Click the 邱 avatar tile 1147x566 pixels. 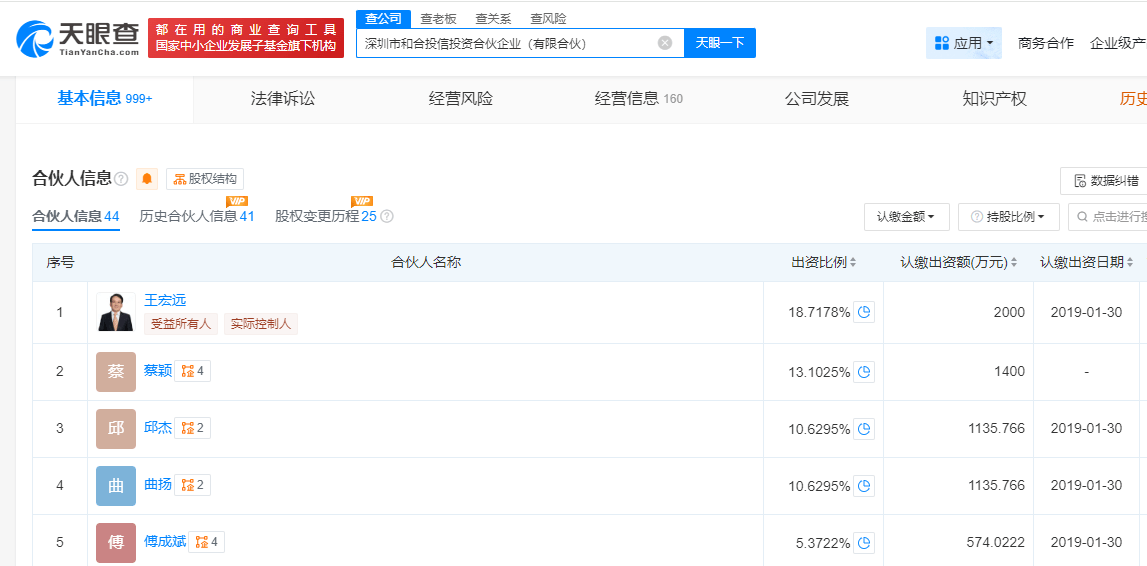pos(116,429)
